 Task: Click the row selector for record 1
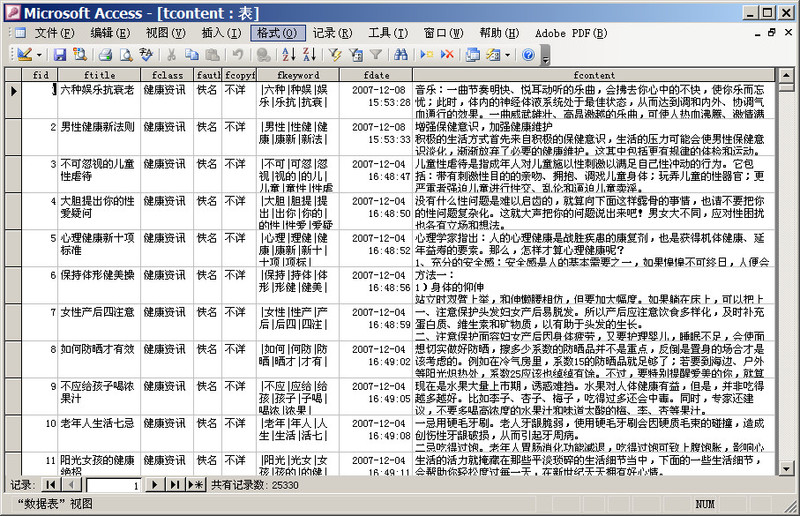pos(13,100)
